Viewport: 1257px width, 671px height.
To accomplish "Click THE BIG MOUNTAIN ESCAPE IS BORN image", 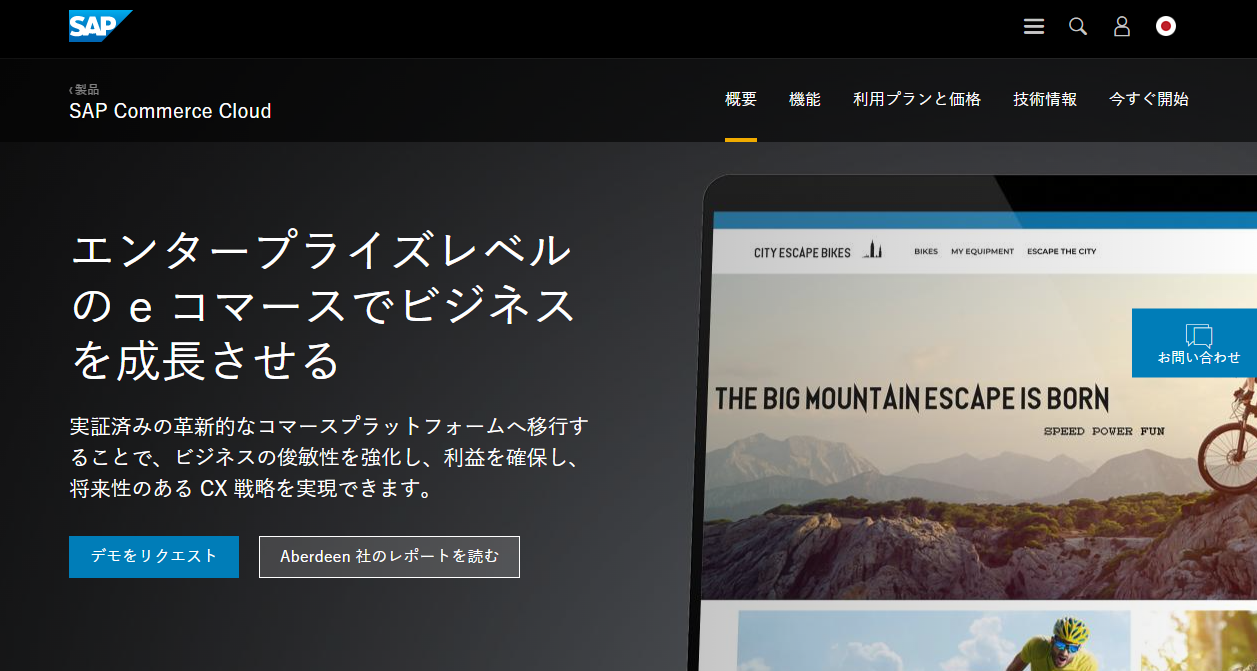I will [x=911, y=399].
